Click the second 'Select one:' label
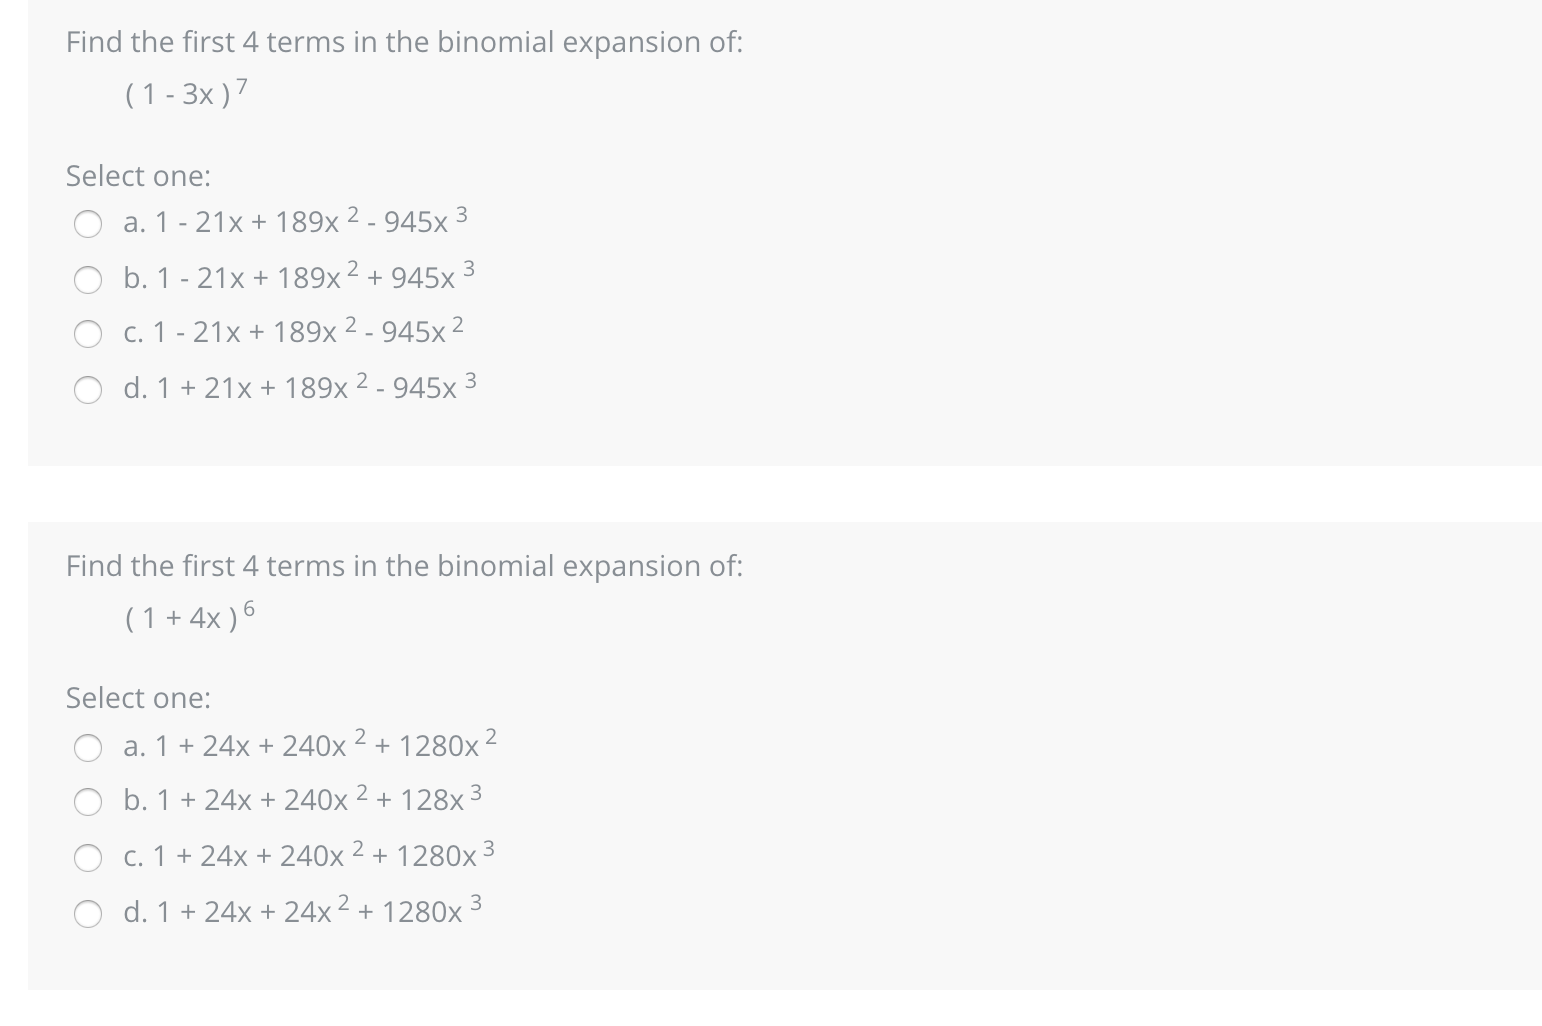This screenshot has width=1542, height=1026. point(137,697)
